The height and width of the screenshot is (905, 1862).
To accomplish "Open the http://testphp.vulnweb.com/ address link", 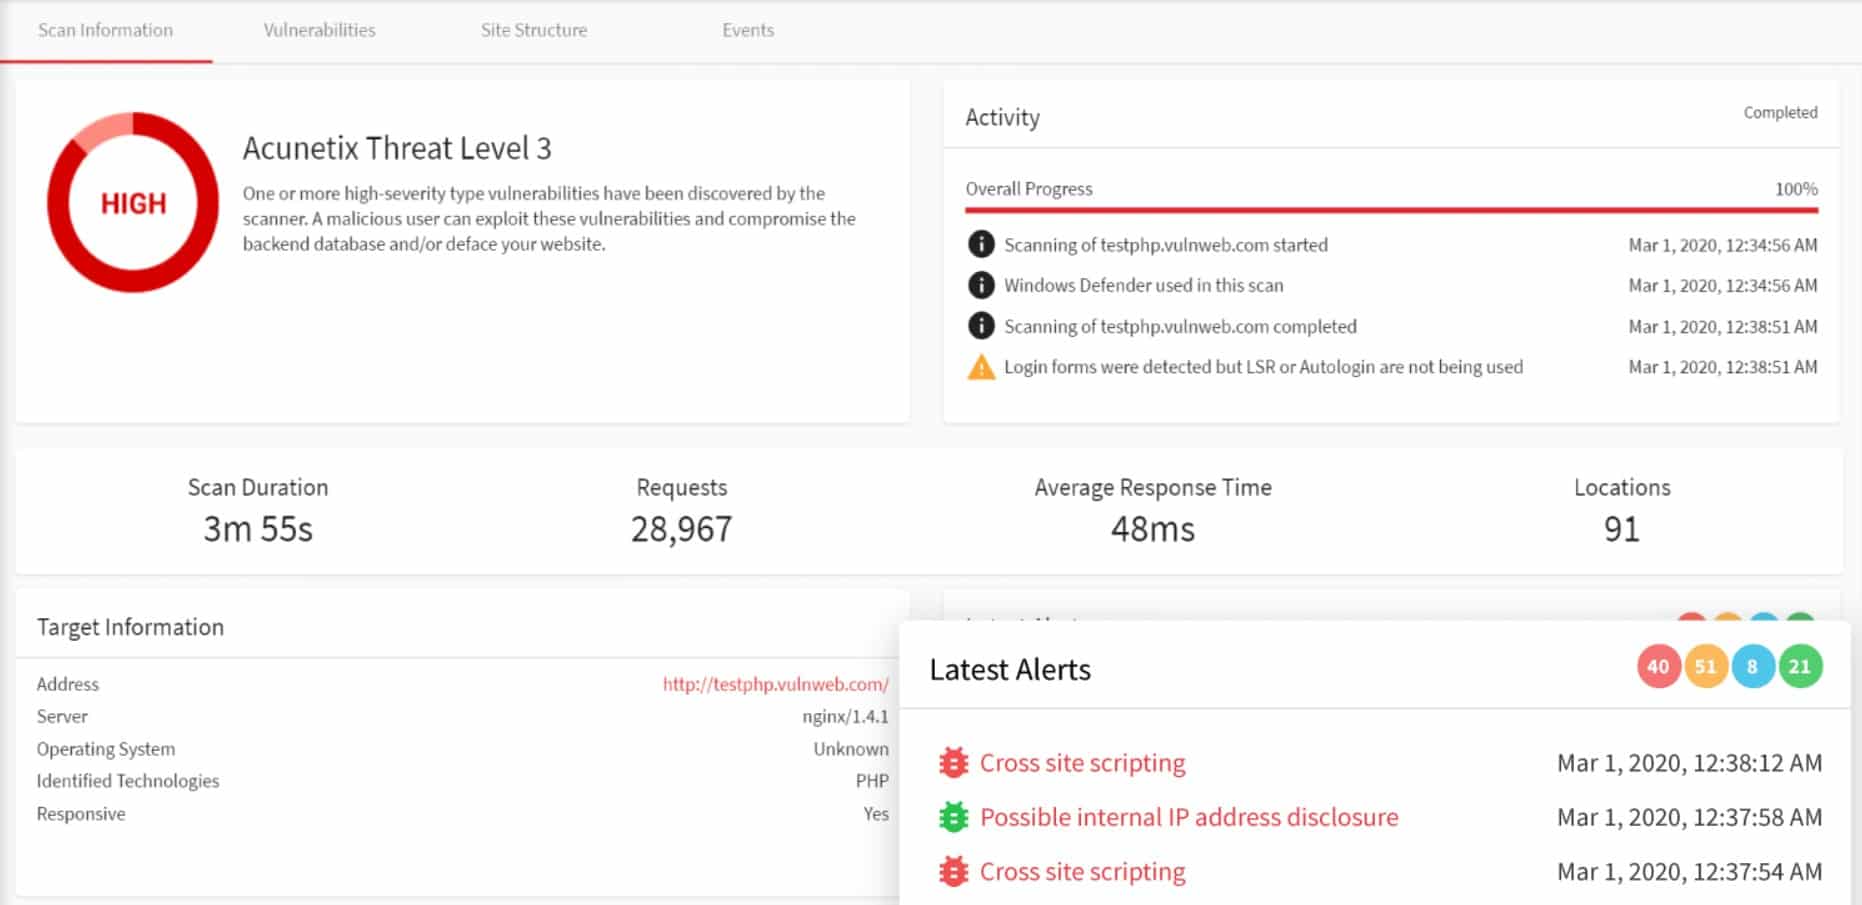I will point(775,684).
